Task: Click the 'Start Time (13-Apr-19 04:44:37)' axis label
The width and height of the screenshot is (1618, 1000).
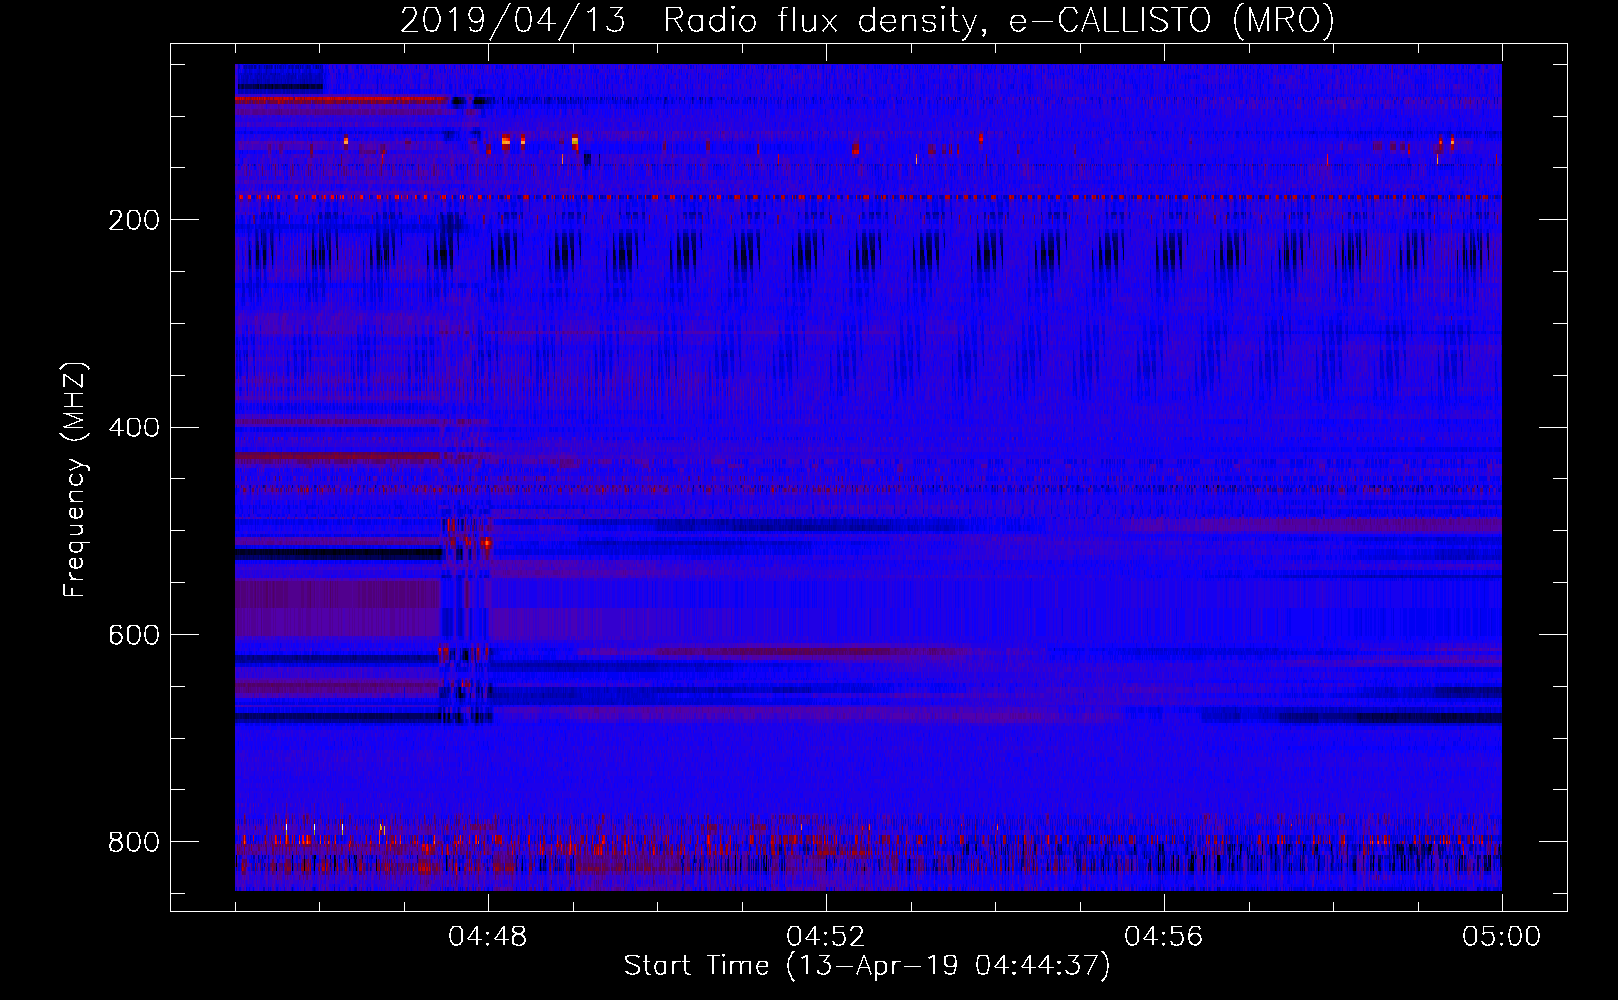Action: tap(867, 966)
